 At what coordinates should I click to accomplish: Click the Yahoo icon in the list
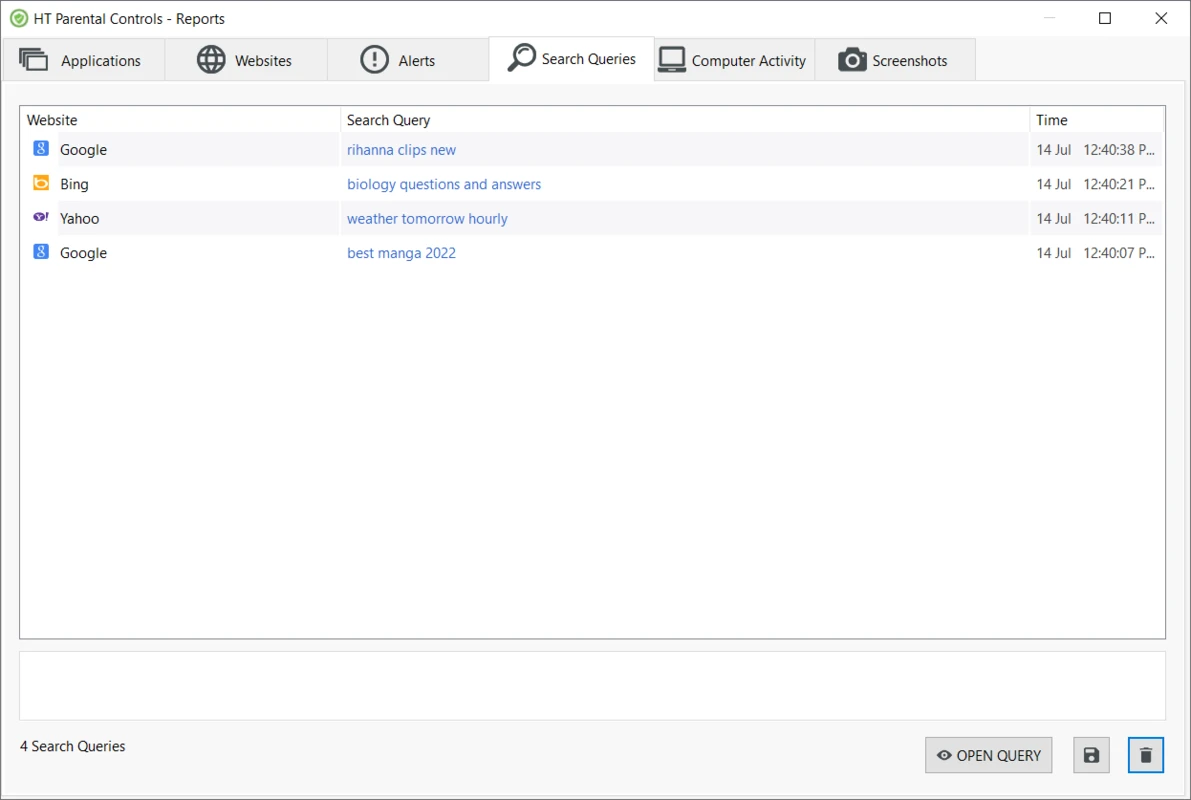(41, 217)
